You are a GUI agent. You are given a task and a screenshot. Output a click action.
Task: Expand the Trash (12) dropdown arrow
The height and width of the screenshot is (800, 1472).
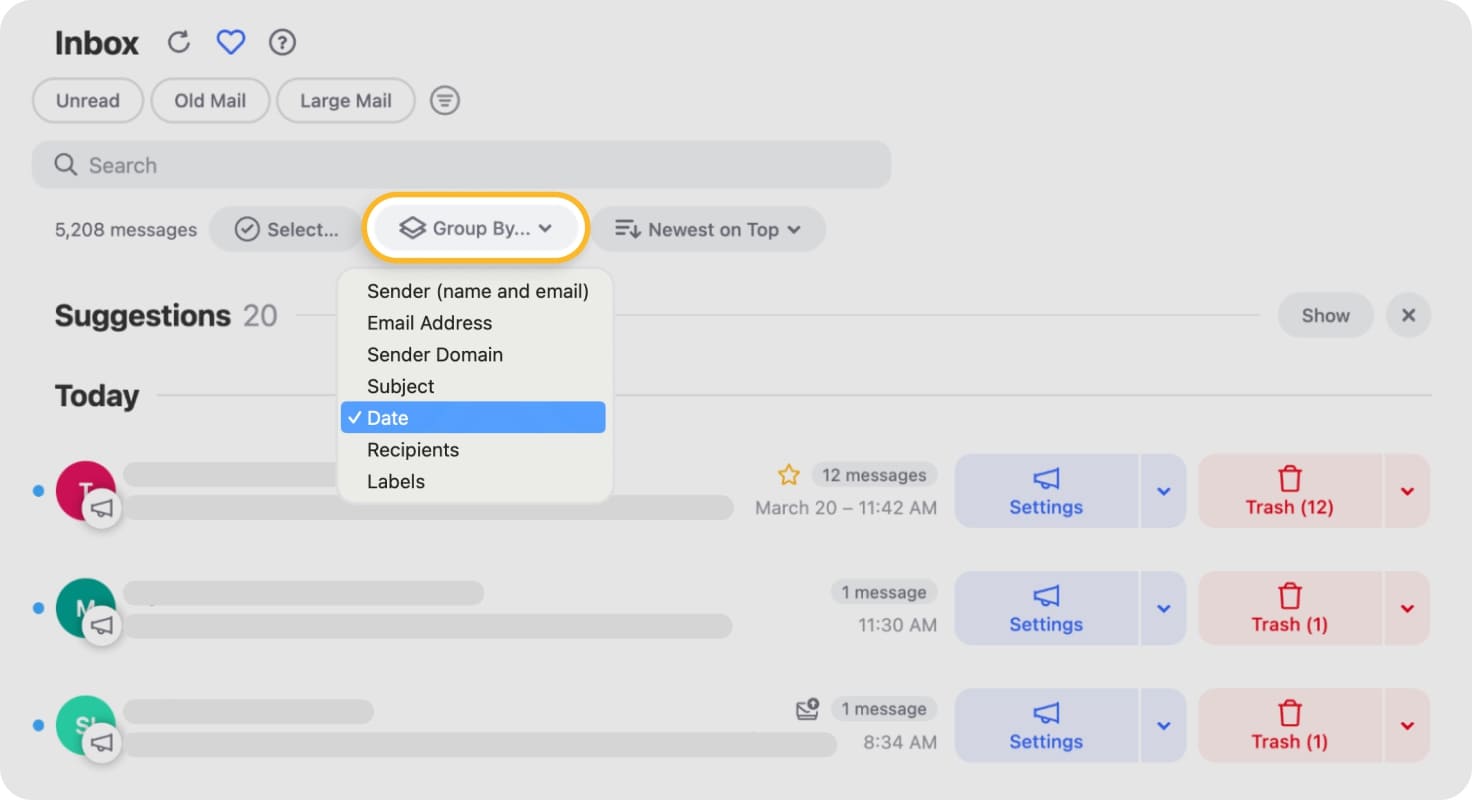click(x=1407, y=491)
